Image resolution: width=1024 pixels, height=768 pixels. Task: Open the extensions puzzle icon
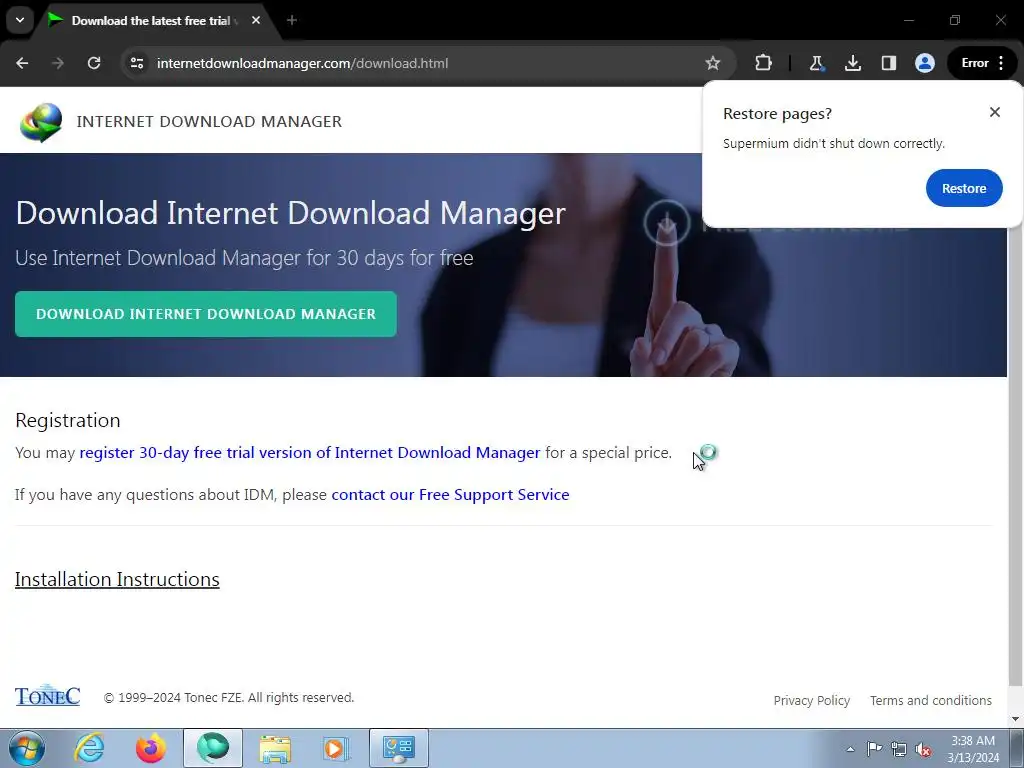point(763,63)
